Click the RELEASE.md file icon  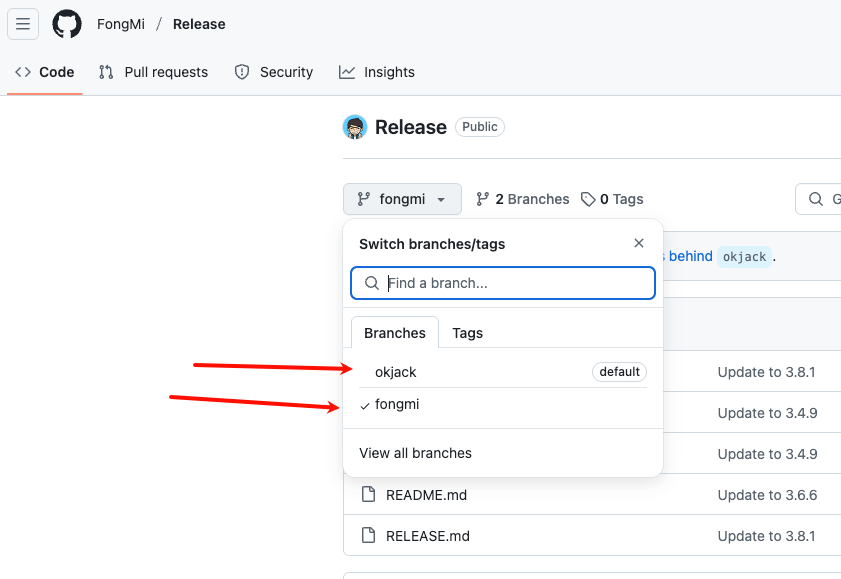click(x=368, y=536)
